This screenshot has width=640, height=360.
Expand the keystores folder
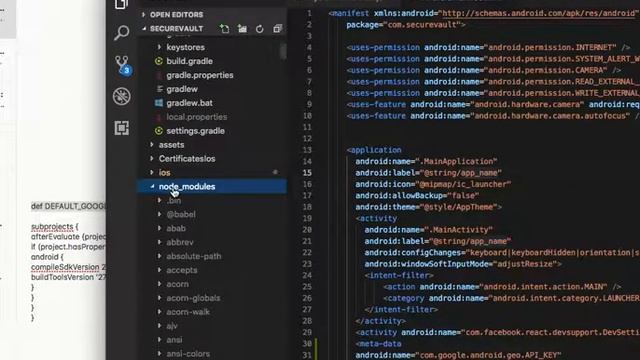coord(160,47)
